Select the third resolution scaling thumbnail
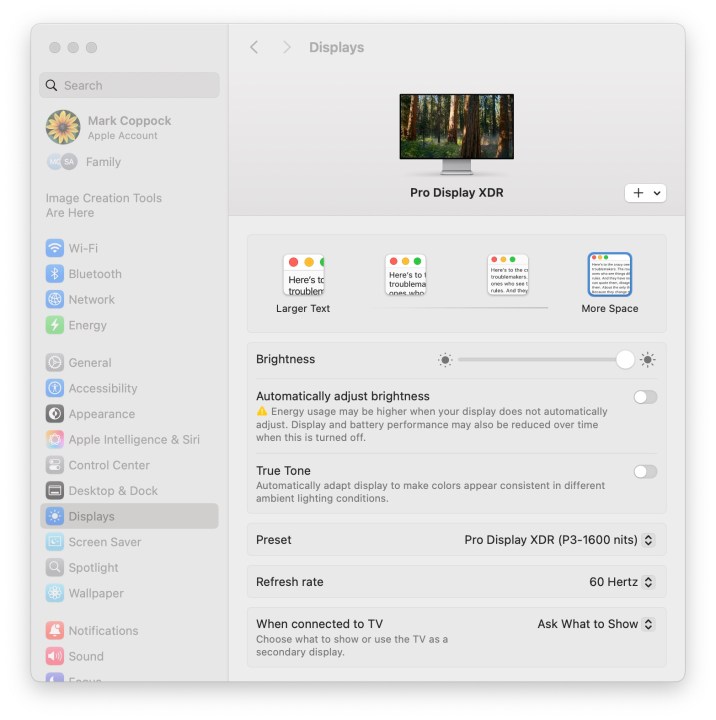 pyautogui.click(x=508, y=275)
